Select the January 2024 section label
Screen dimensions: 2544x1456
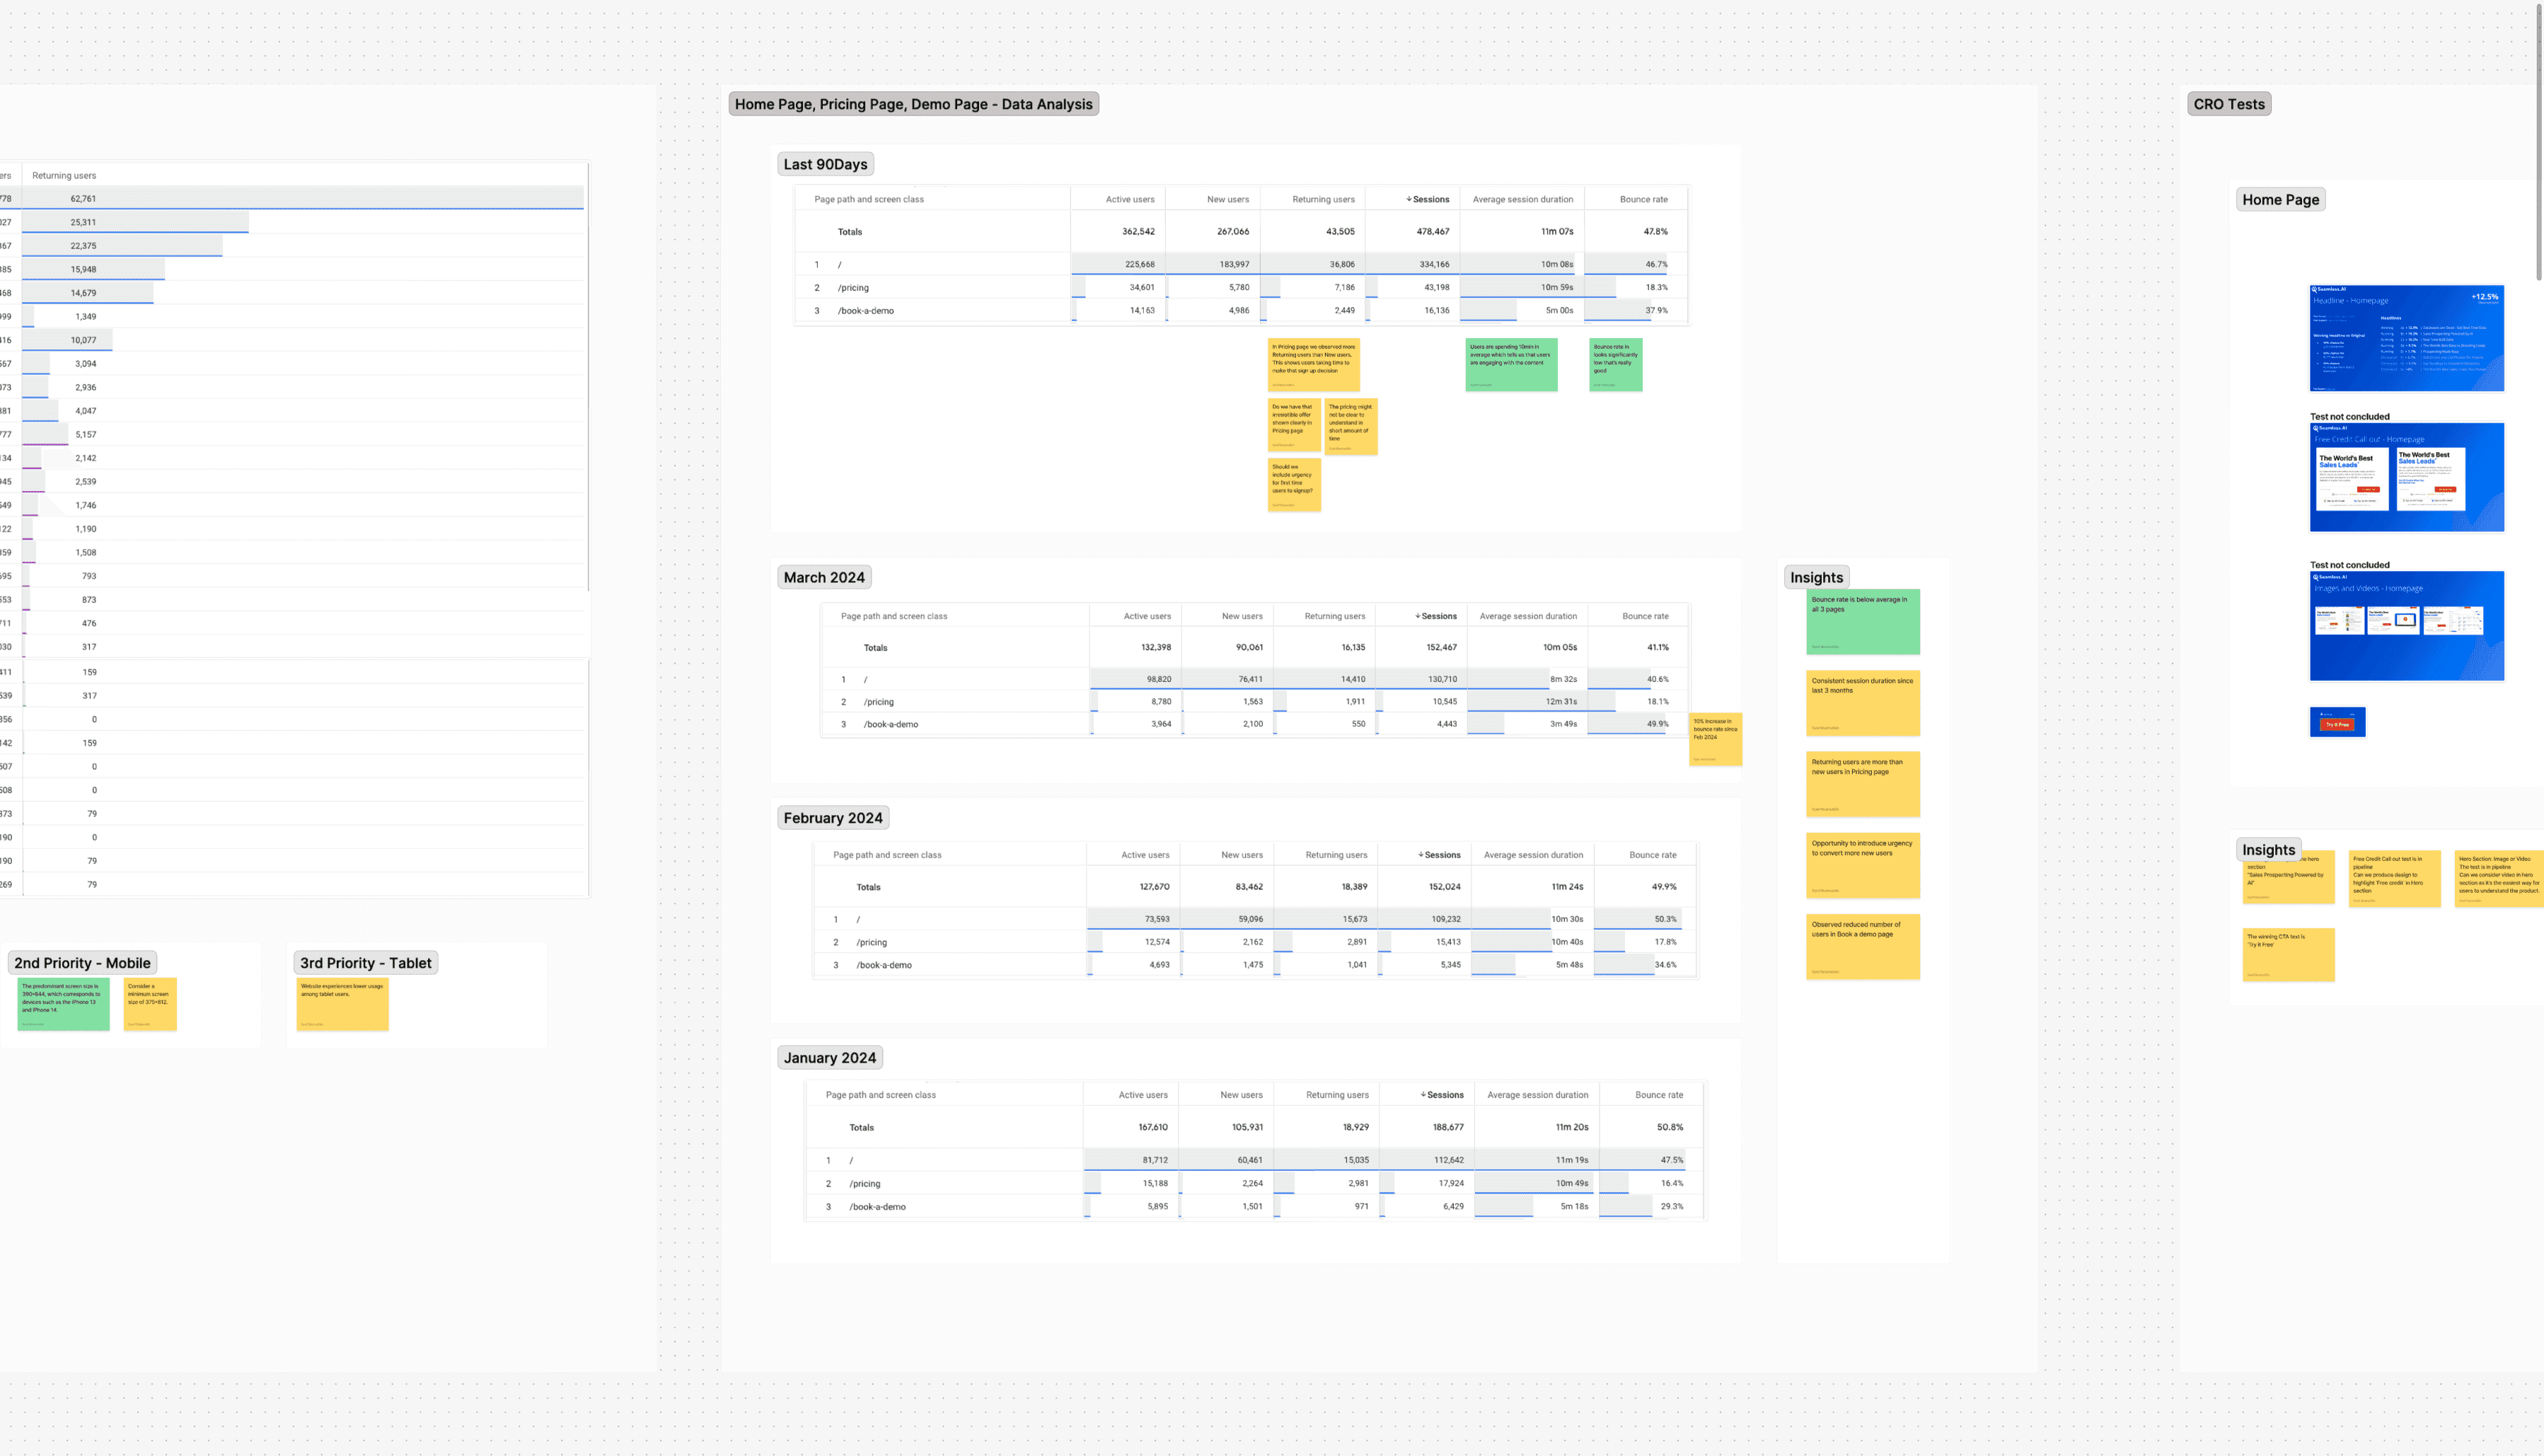click(829, 1058)
